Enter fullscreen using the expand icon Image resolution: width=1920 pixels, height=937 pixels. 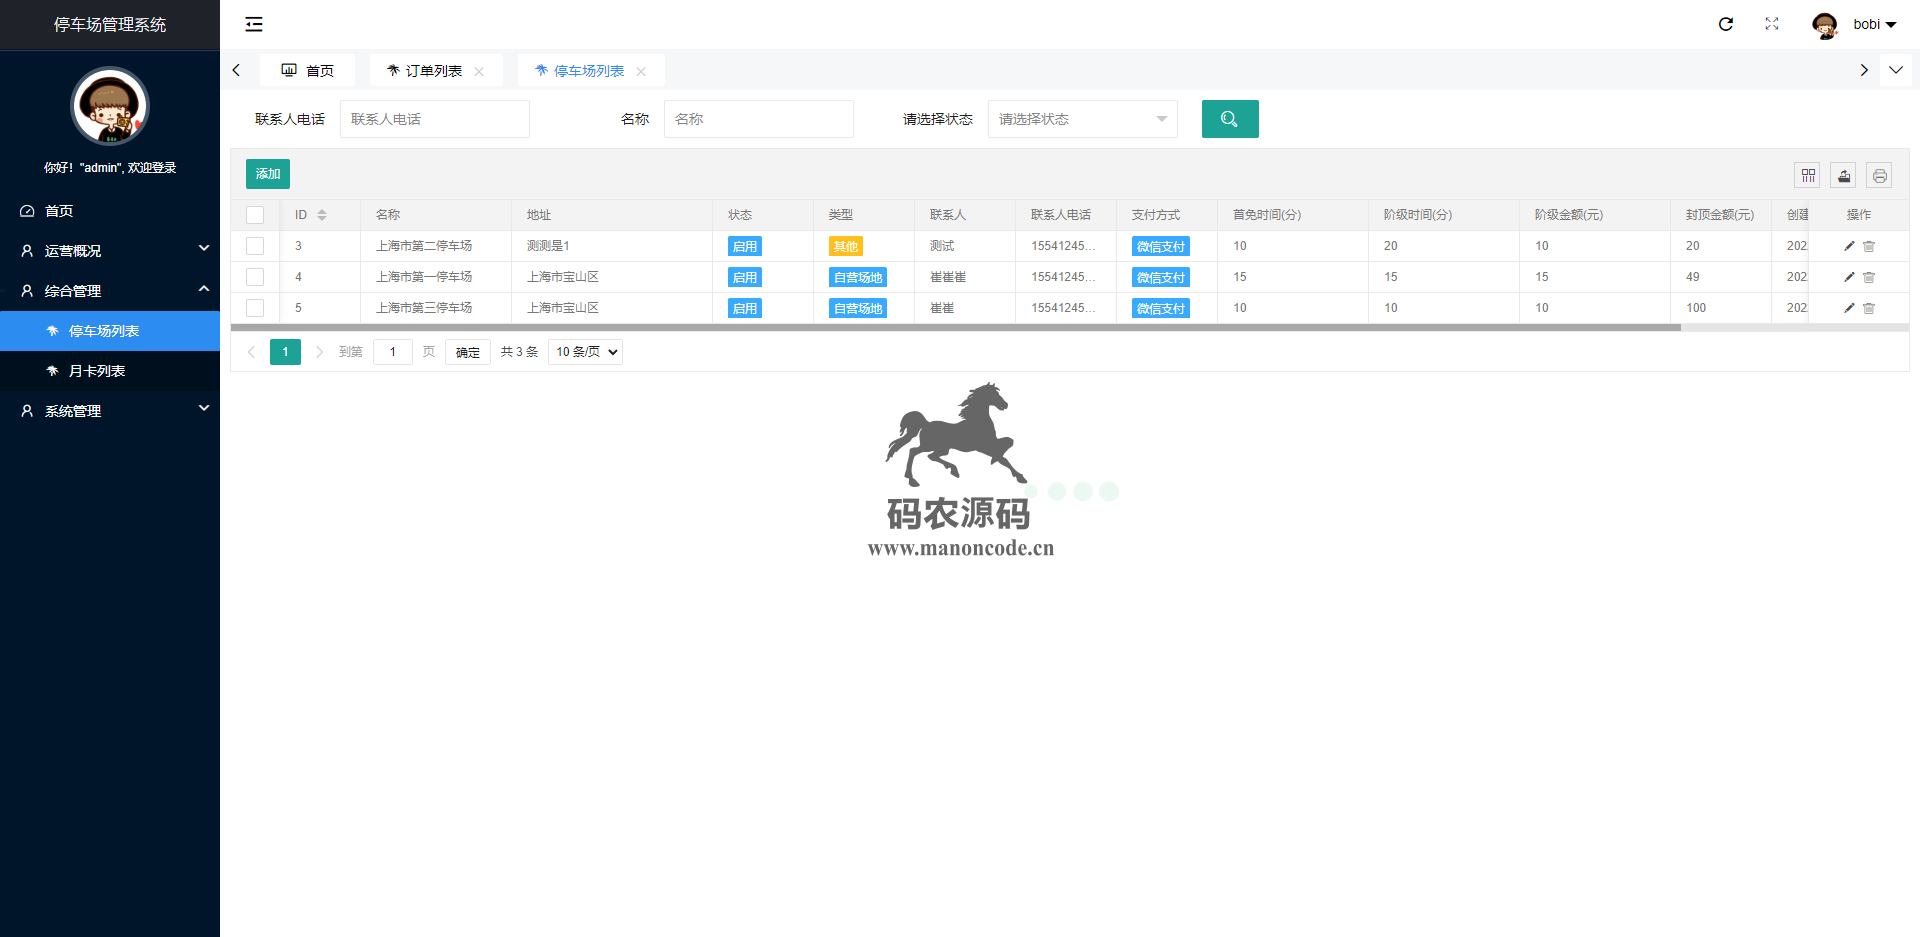(1772, 24)
